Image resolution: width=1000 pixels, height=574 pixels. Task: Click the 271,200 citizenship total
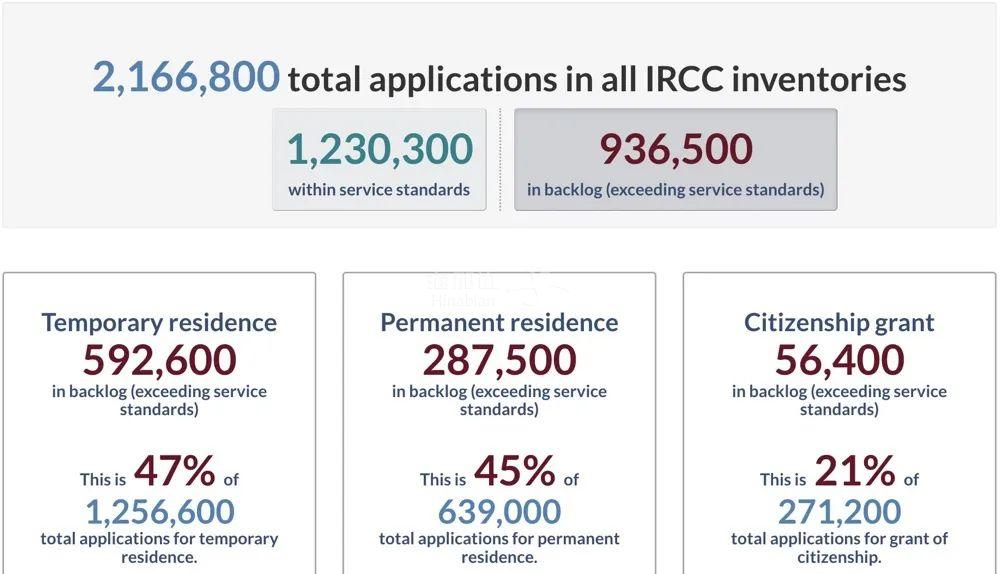(x=839, y=511)
